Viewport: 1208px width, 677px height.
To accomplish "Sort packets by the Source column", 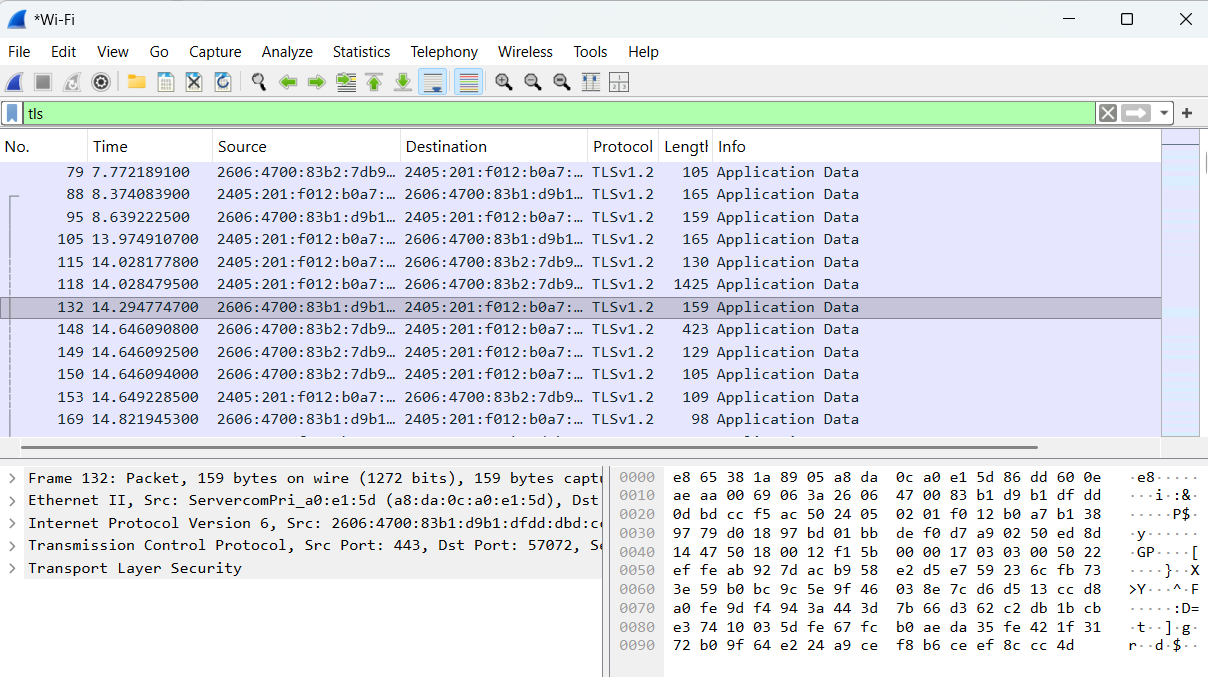I will [x=306, y=147].
